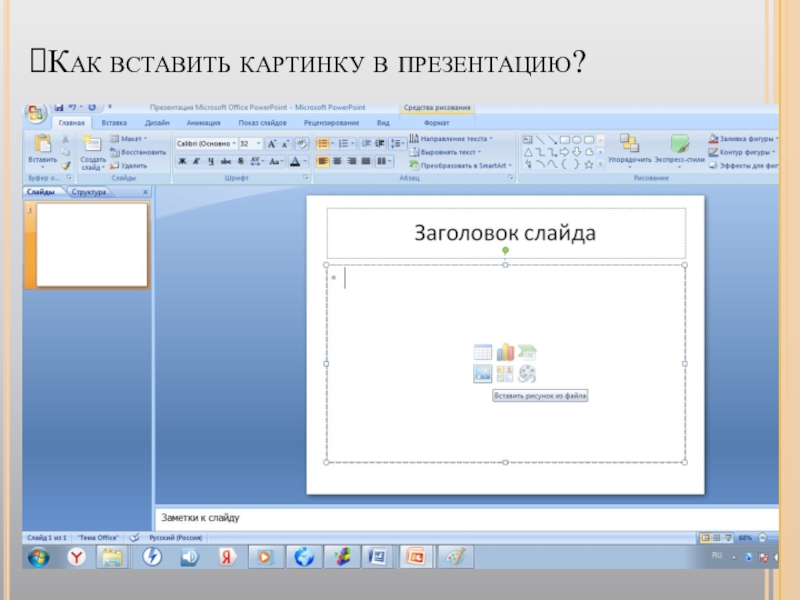
Task: Enable left text alignment
Action: [x=324, y=161]
